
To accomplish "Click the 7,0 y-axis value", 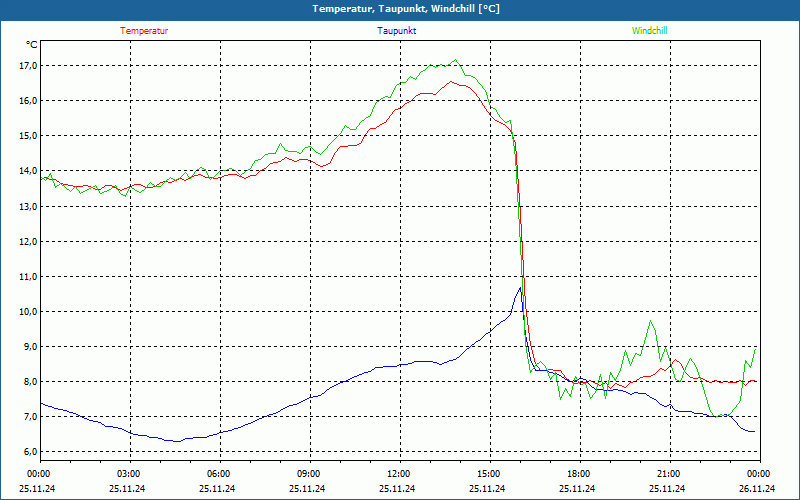I will point(31,417).
